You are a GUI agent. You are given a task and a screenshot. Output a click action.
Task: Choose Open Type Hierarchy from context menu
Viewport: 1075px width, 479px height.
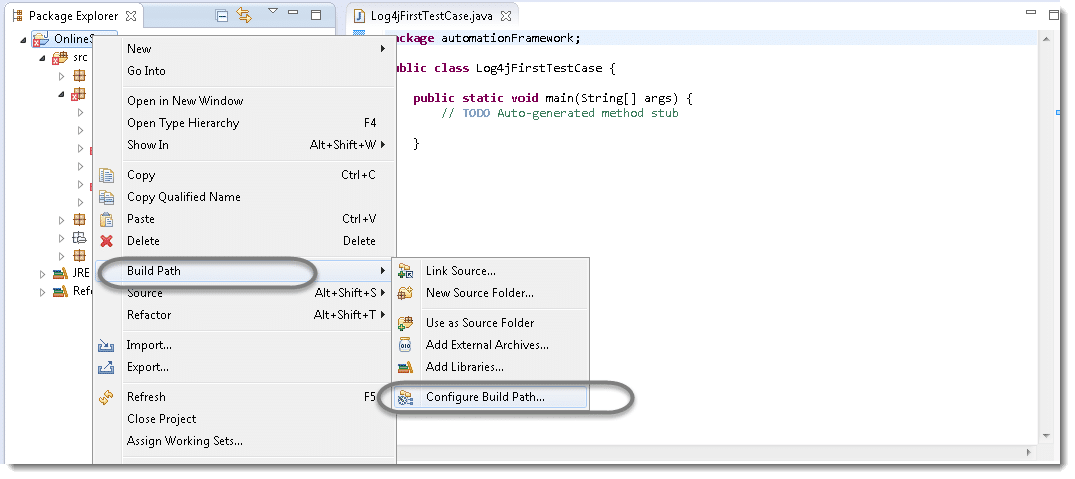183,123
